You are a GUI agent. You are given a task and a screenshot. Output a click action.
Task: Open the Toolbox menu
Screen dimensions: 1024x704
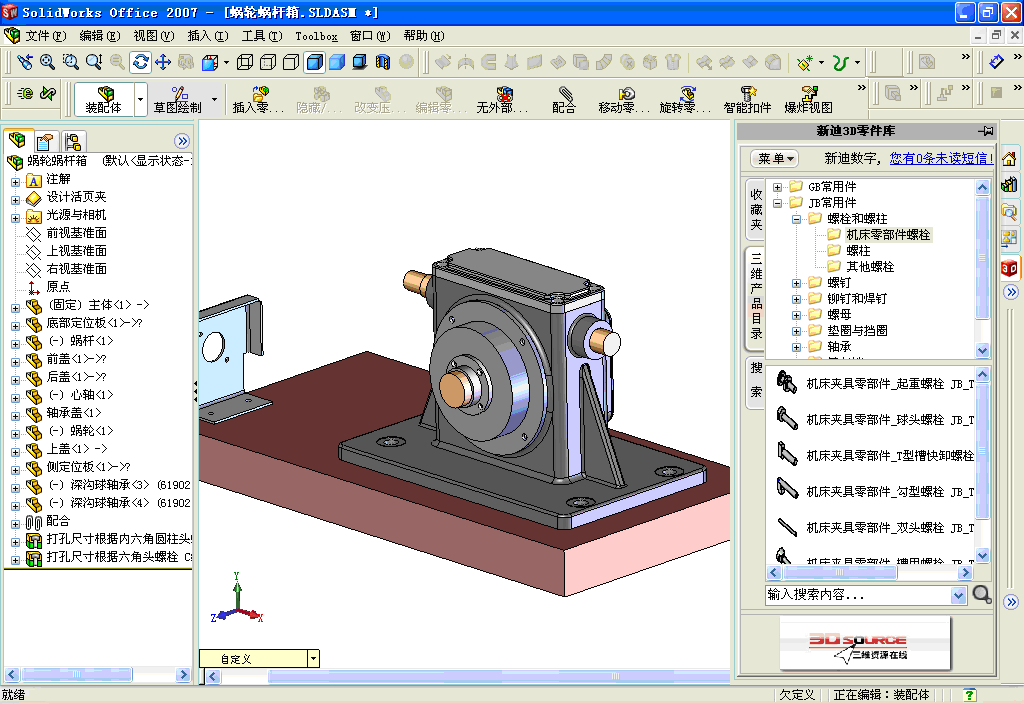coord(316,35)
